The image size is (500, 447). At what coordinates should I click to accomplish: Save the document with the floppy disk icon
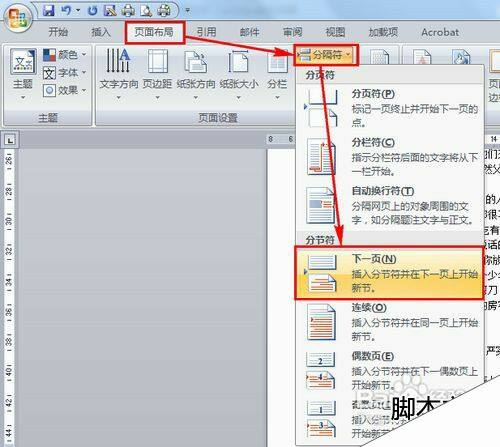49,11
